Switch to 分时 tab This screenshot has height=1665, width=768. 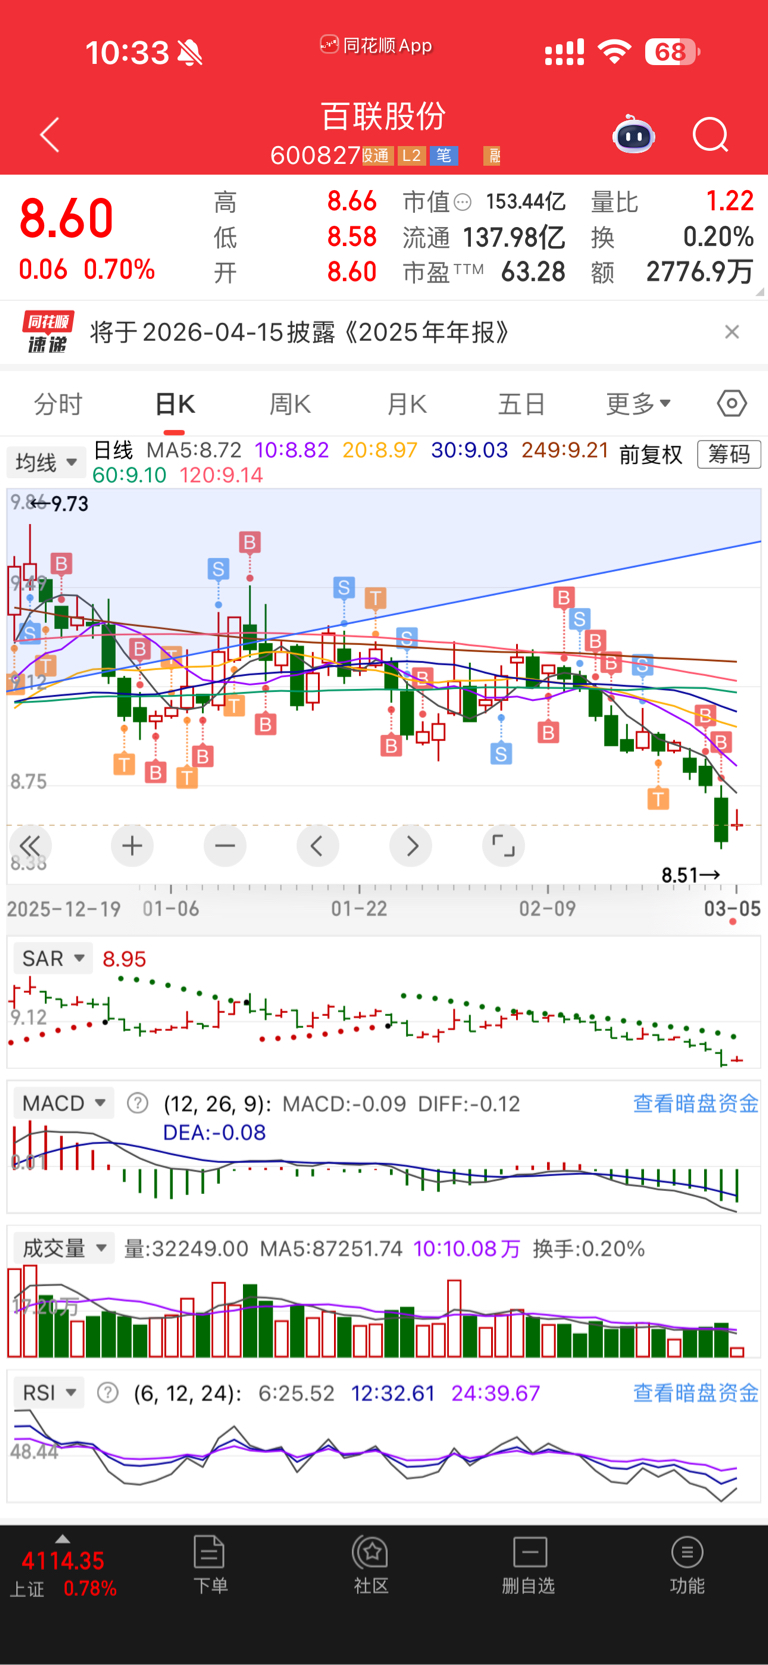click(58, 404)
